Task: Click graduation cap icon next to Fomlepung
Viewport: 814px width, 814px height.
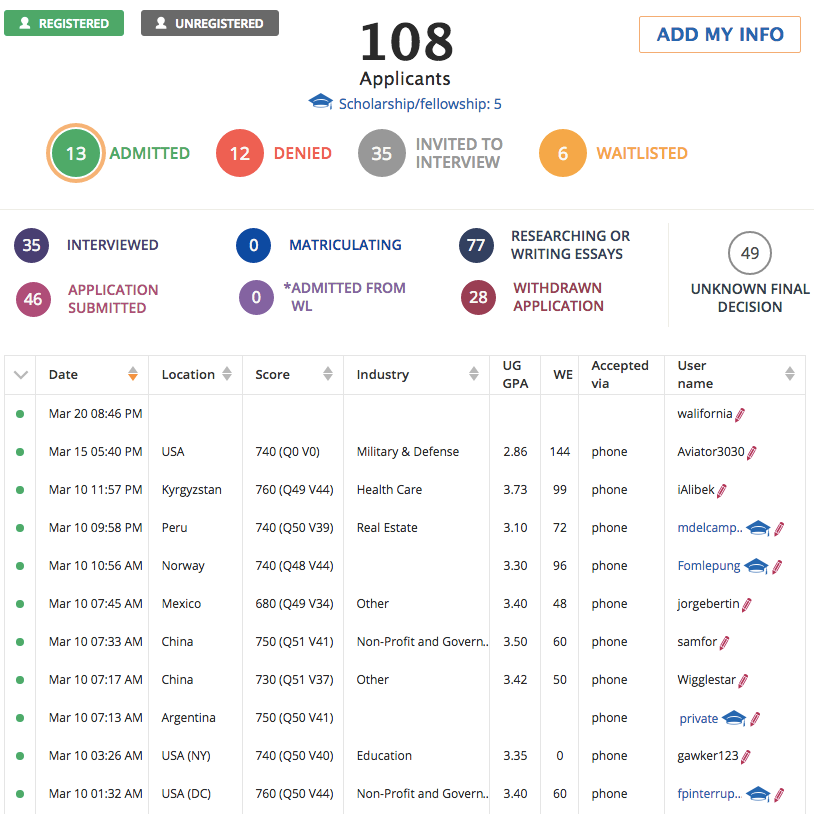Action: point(757,566)
